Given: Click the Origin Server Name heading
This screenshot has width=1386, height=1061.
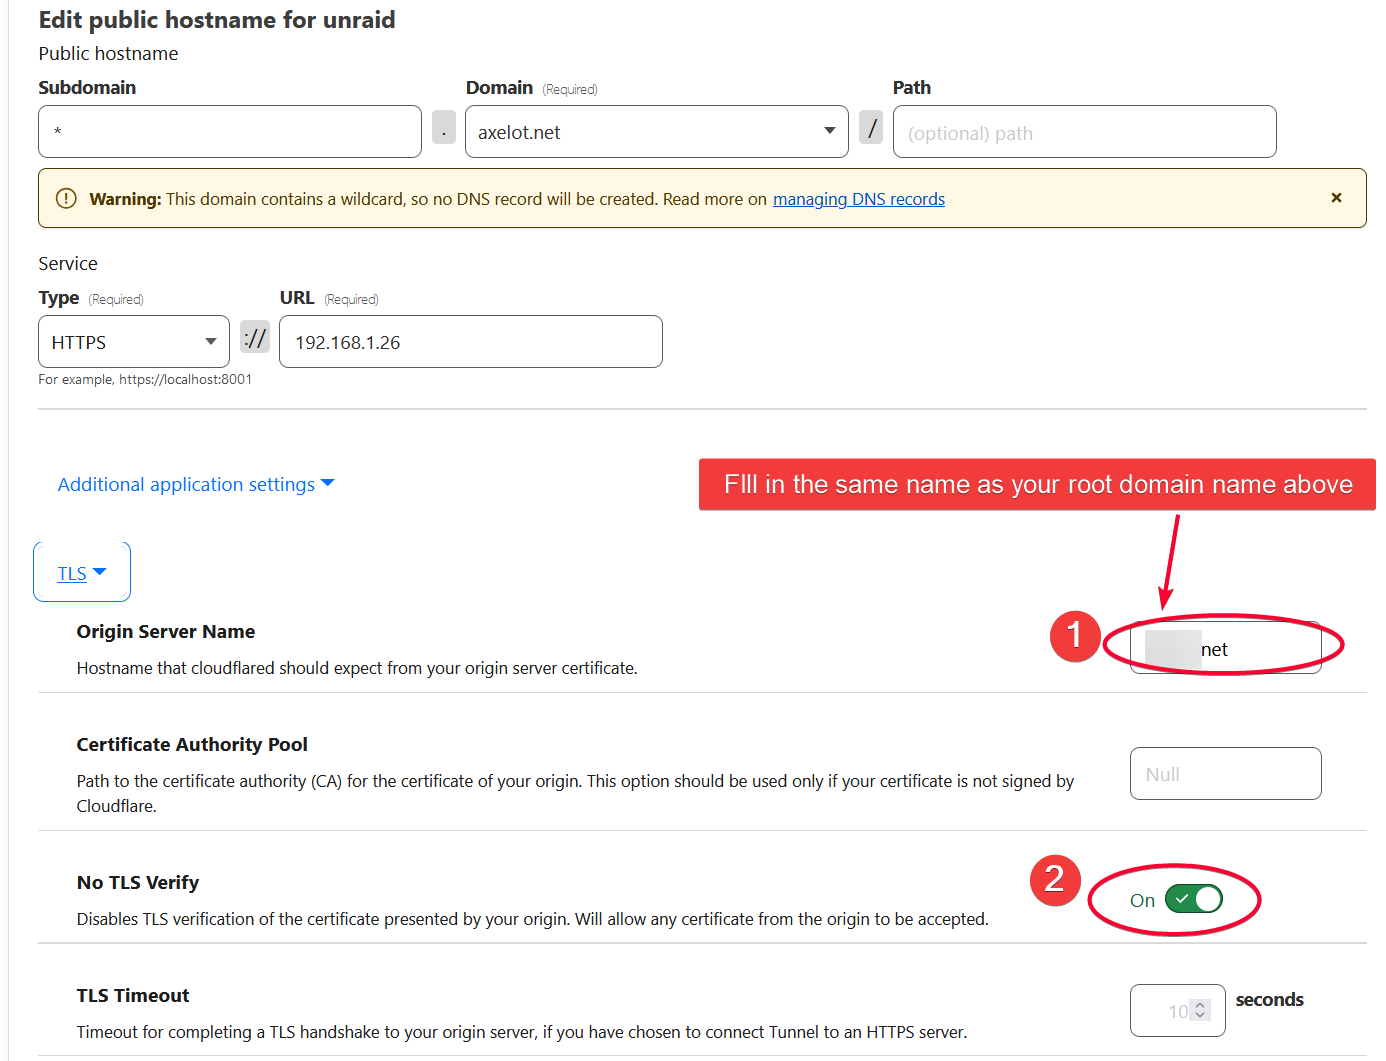Looking at the screenshot, I should pyautogui.click(x=166, y=632).
